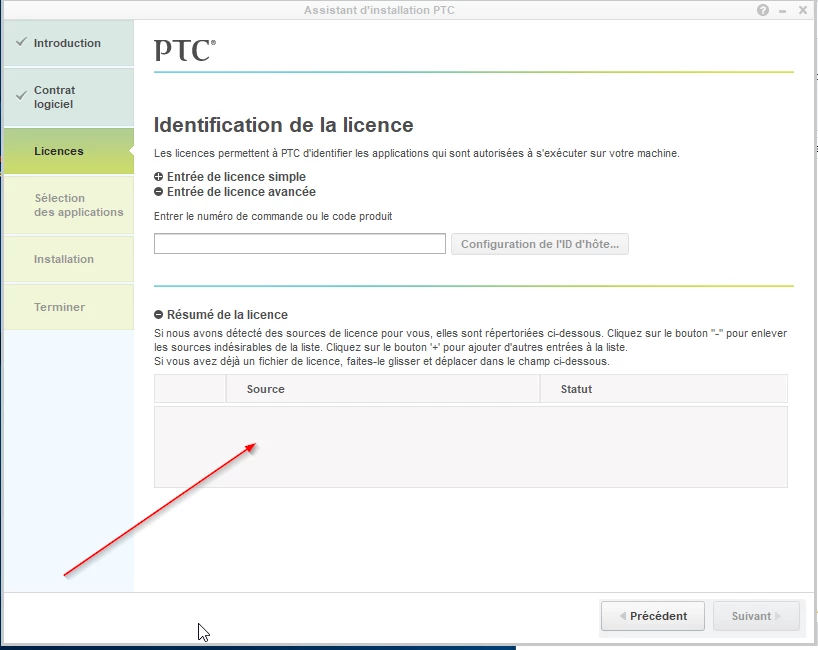
Task: Collapse Résumé de la licence section
Action: [159, 315]
